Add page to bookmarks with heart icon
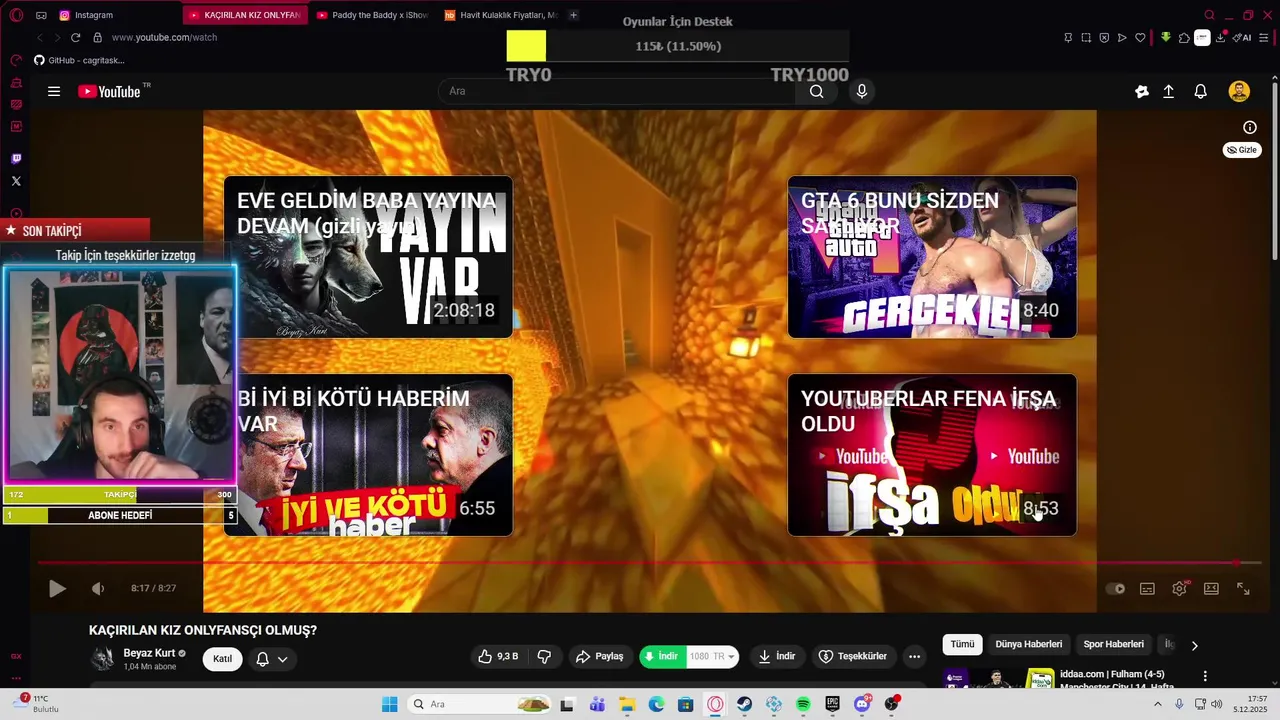The width and height of the screenshot is (1280, 720). 1140,38
